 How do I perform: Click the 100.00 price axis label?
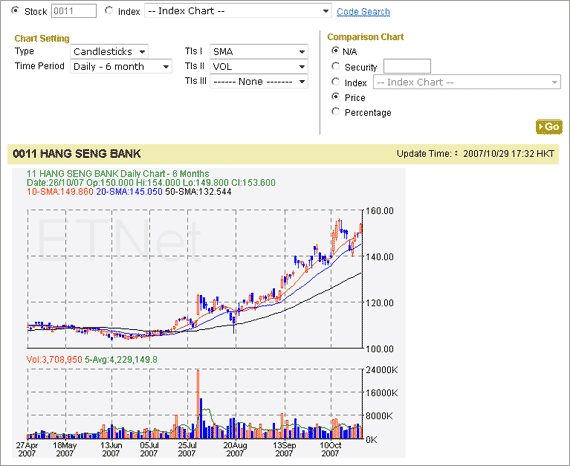[x=380, y=349]
